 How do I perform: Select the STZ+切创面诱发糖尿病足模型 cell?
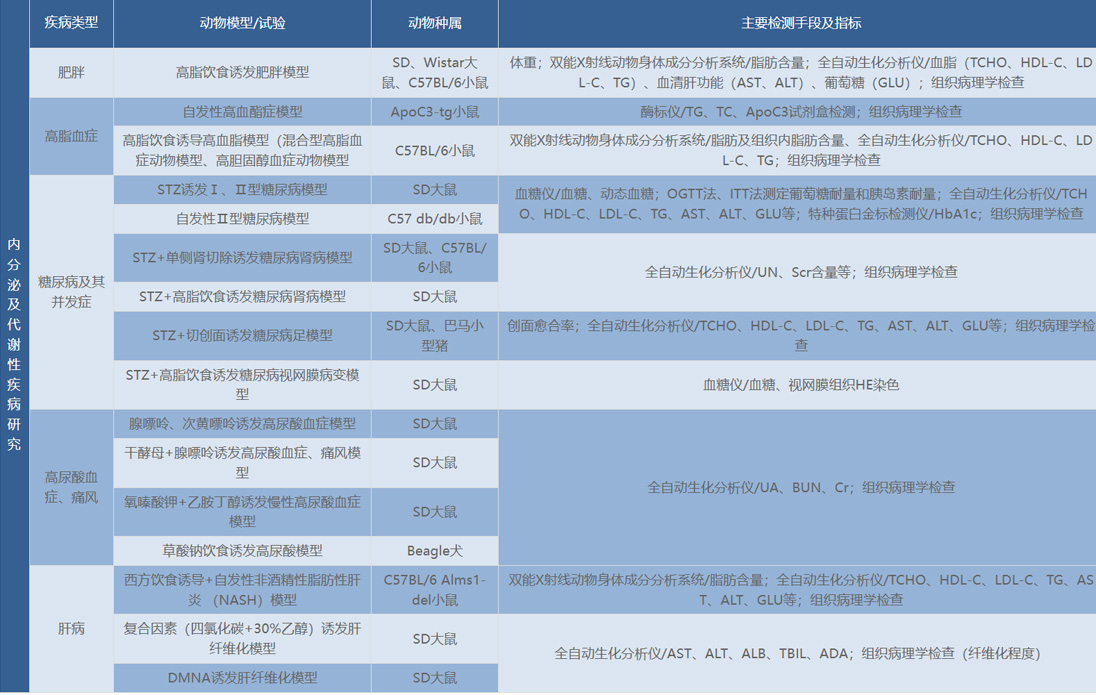pos(242,335)
